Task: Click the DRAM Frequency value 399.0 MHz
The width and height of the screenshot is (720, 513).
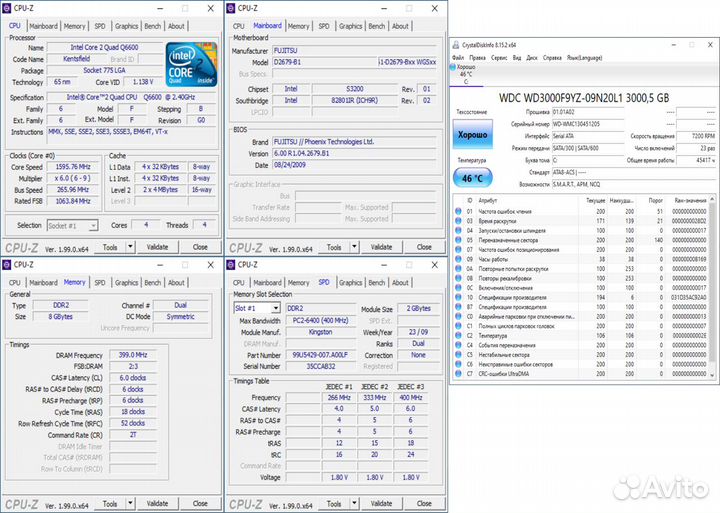Action: tap(133, 355)
